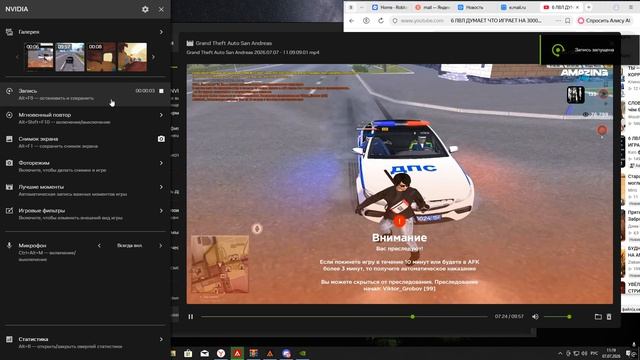
Task: Open second gallery thumbnail labeled 09:57
Action: click(70, 57)
